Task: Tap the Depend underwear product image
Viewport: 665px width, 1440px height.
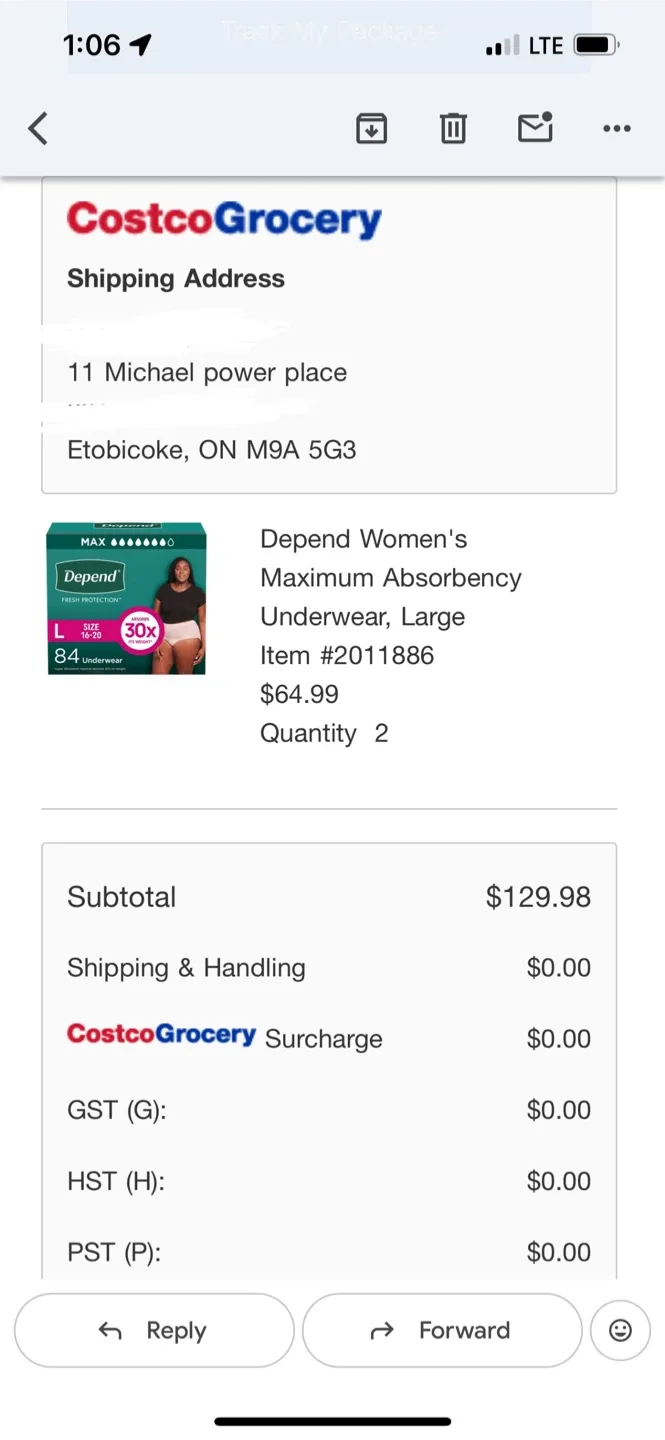Action: coord(127,598)
